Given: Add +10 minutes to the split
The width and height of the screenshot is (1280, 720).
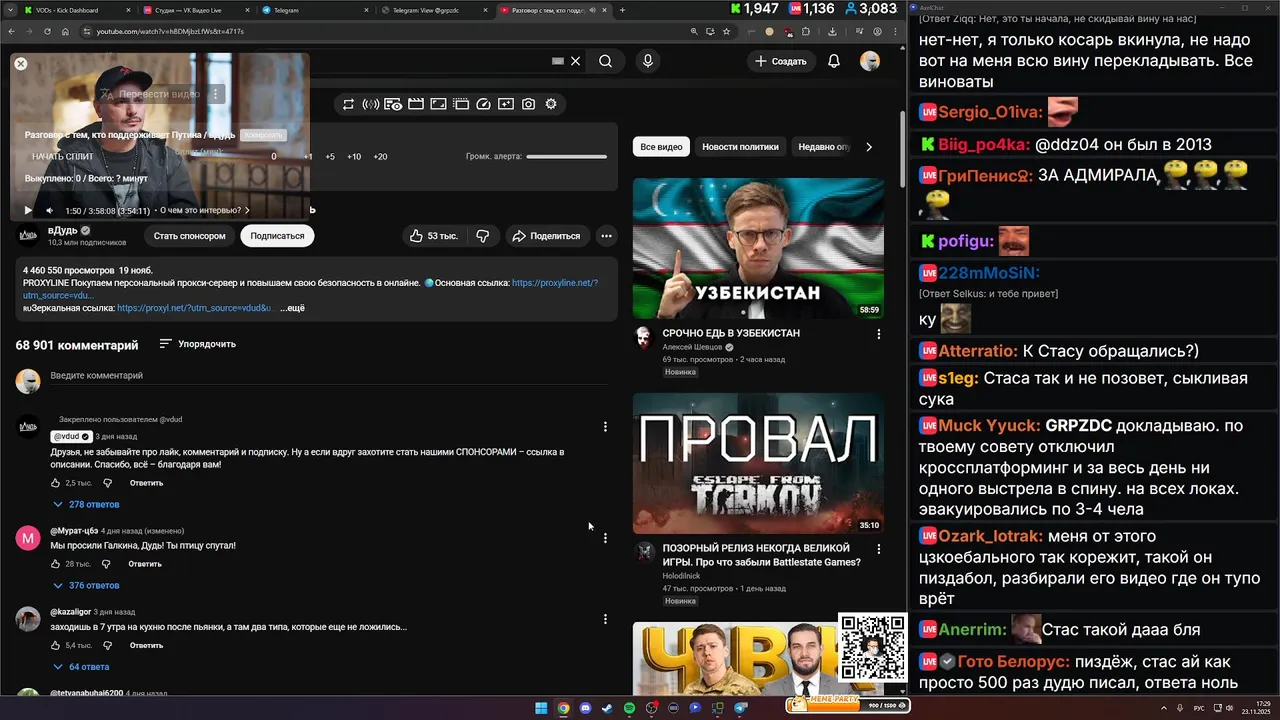Looking at the screenshot, I should (x=354, y=157).
